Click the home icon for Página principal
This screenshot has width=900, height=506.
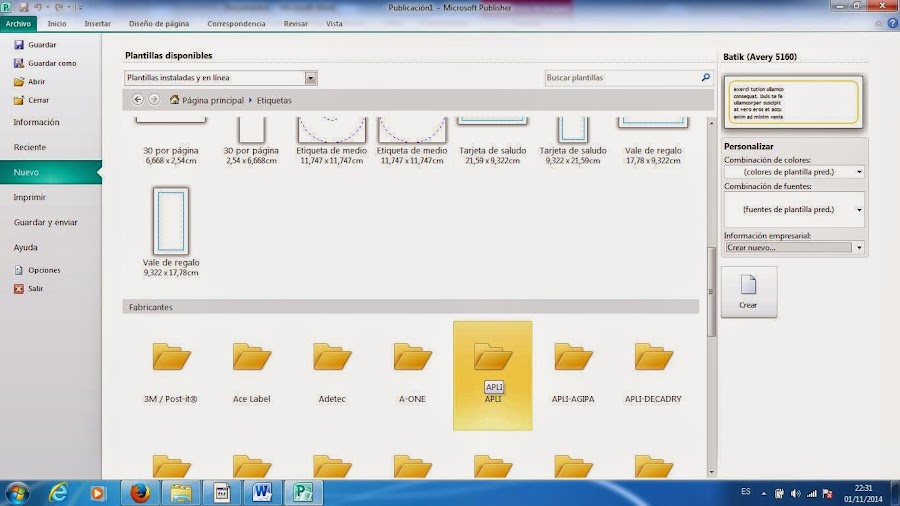click(x=174, y=99)
